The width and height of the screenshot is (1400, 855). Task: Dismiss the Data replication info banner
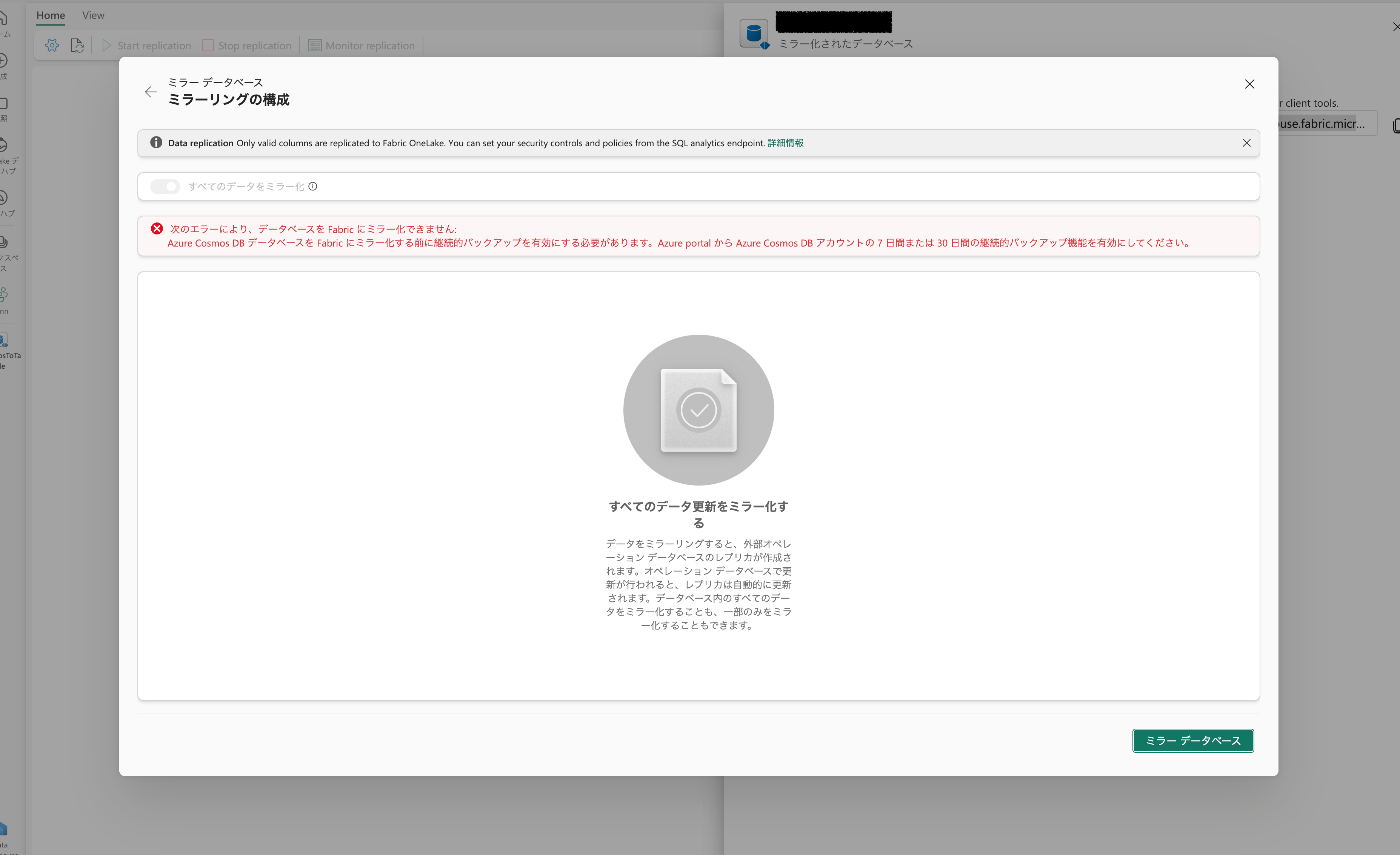[1246, 143]
